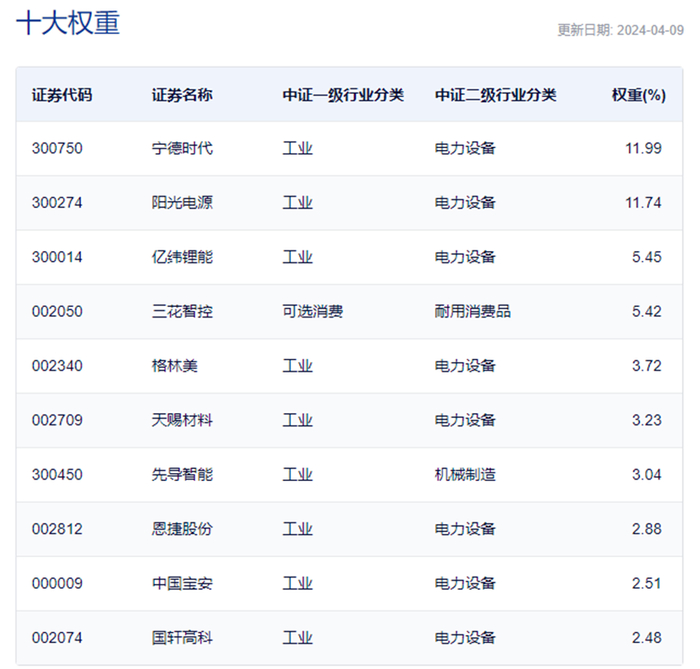Click weight value 11.74
Screen dimensions: 700x669
click(643, 203)
